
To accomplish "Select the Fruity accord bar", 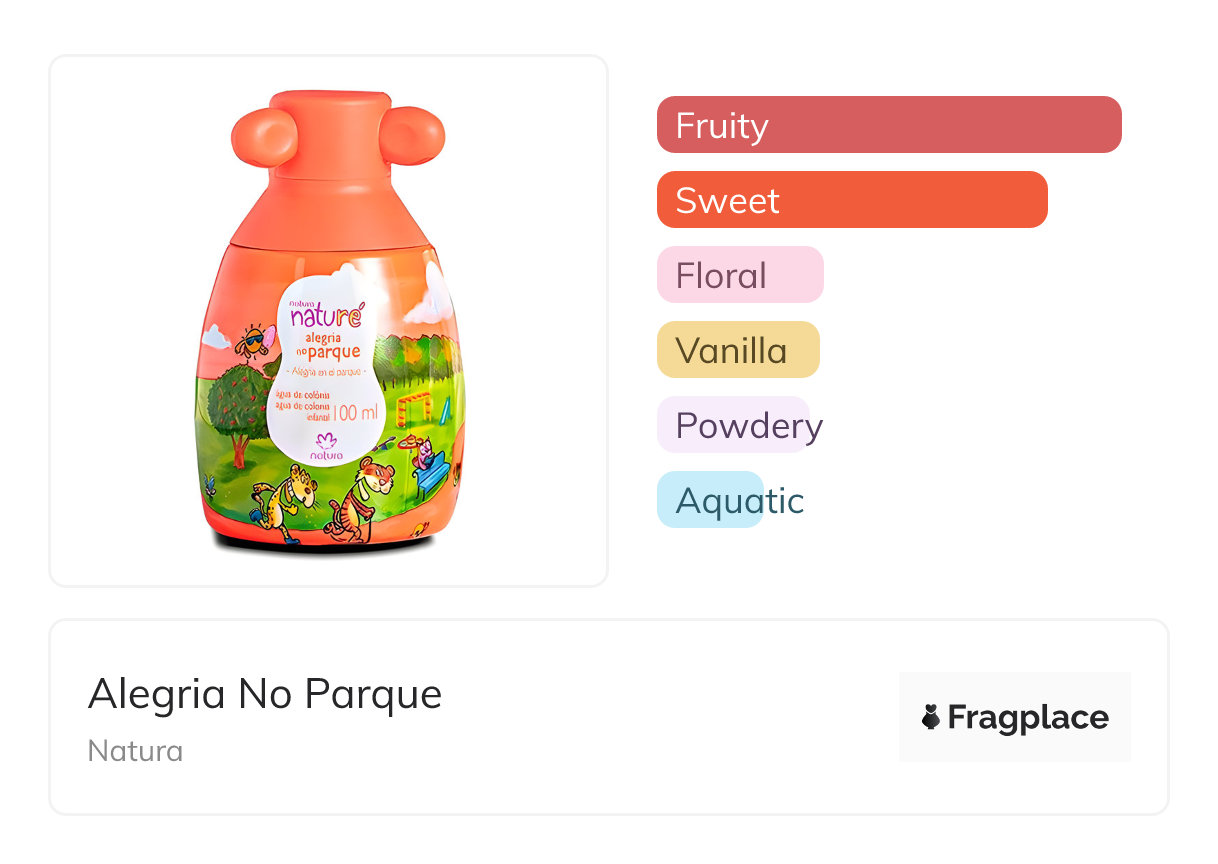I will (x=888, y=125).
